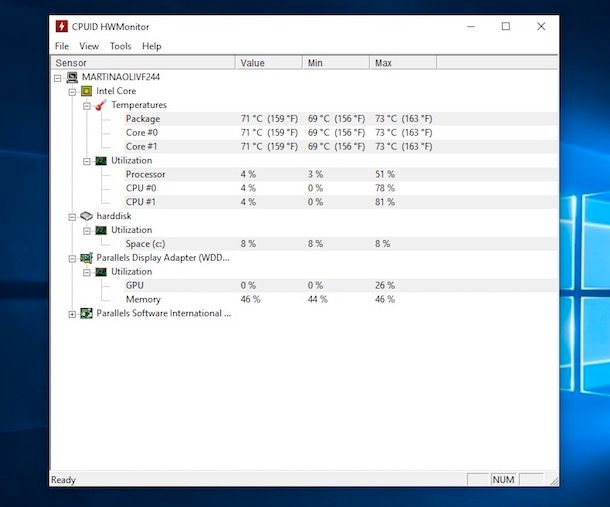This screenshot has height=507, width=610.
Task: Click Package current value 71 °C
Action: tap(269, 119)
